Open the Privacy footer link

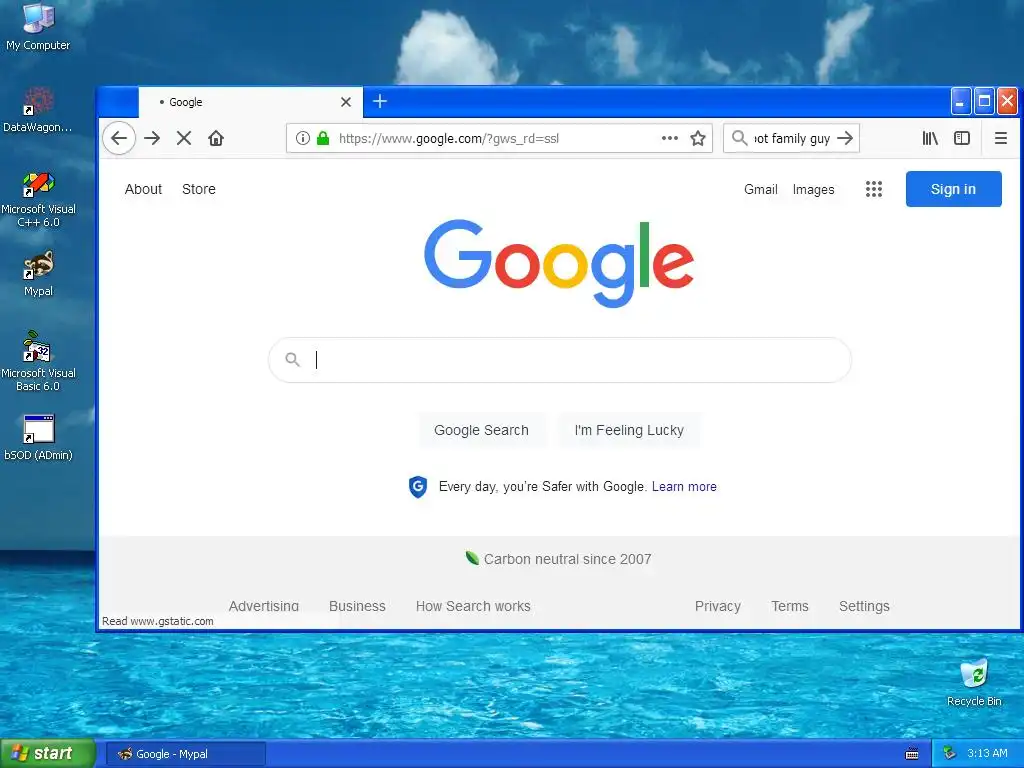pyautogui.click(x=718, y=606)
